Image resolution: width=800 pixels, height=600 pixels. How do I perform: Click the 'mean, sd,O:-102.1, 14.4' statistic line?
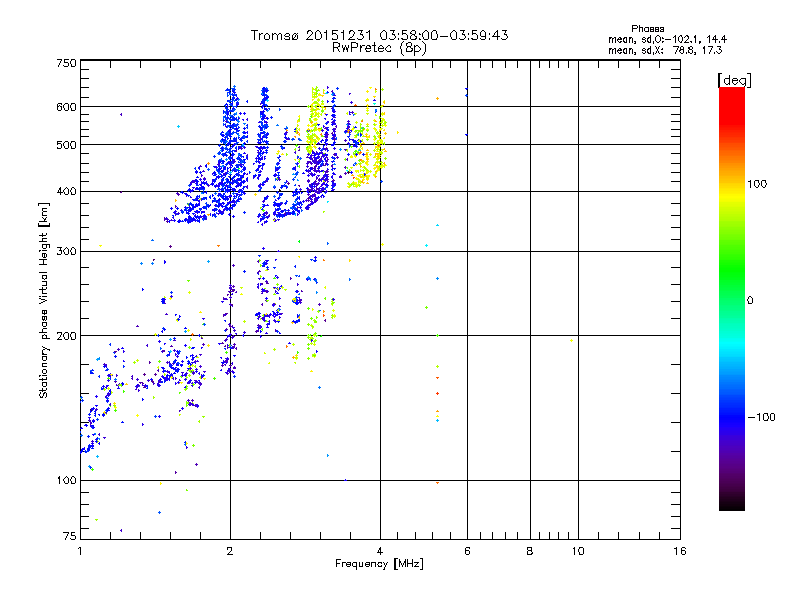click(667, 39)
